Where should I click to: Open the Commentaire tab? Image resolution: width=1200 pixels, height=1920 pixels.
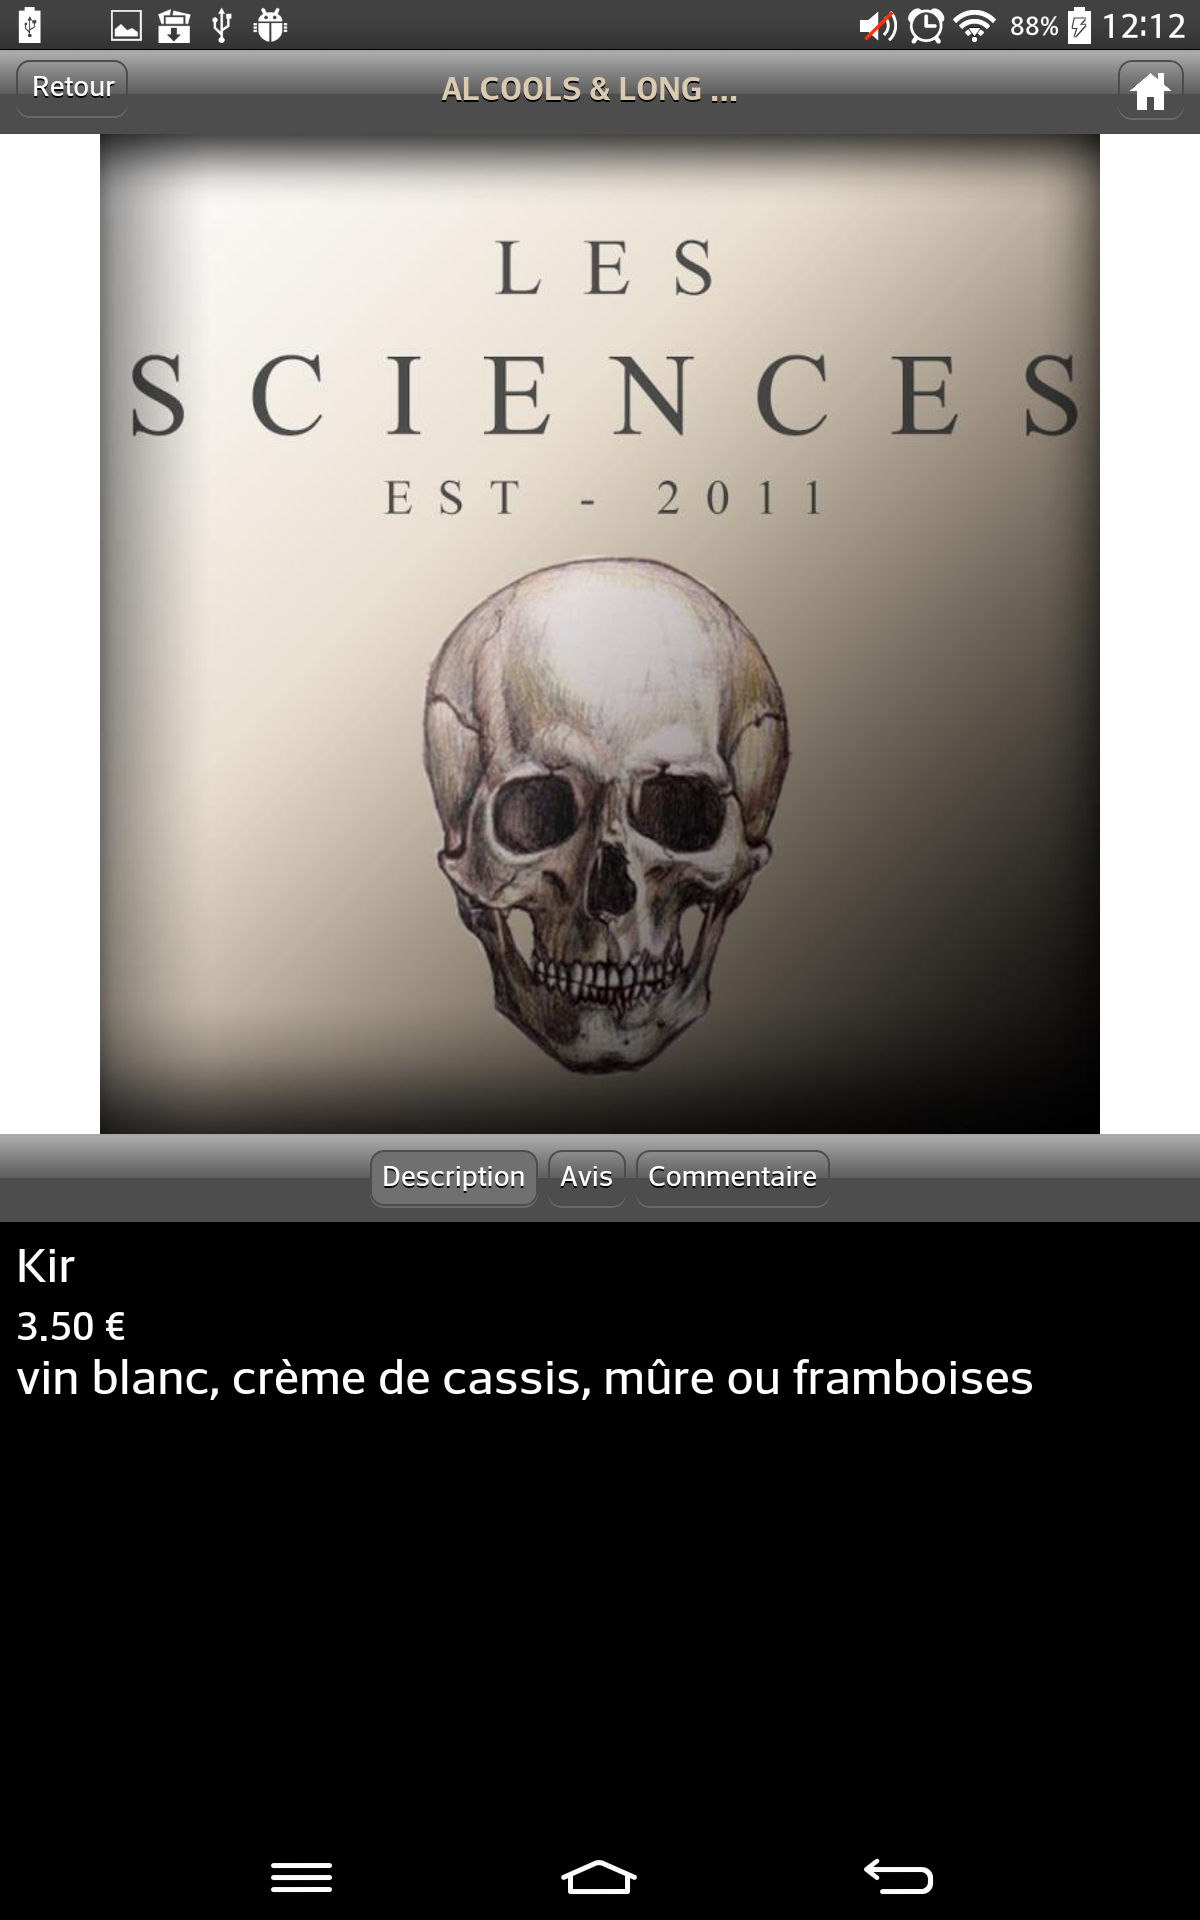(732, 1177)
